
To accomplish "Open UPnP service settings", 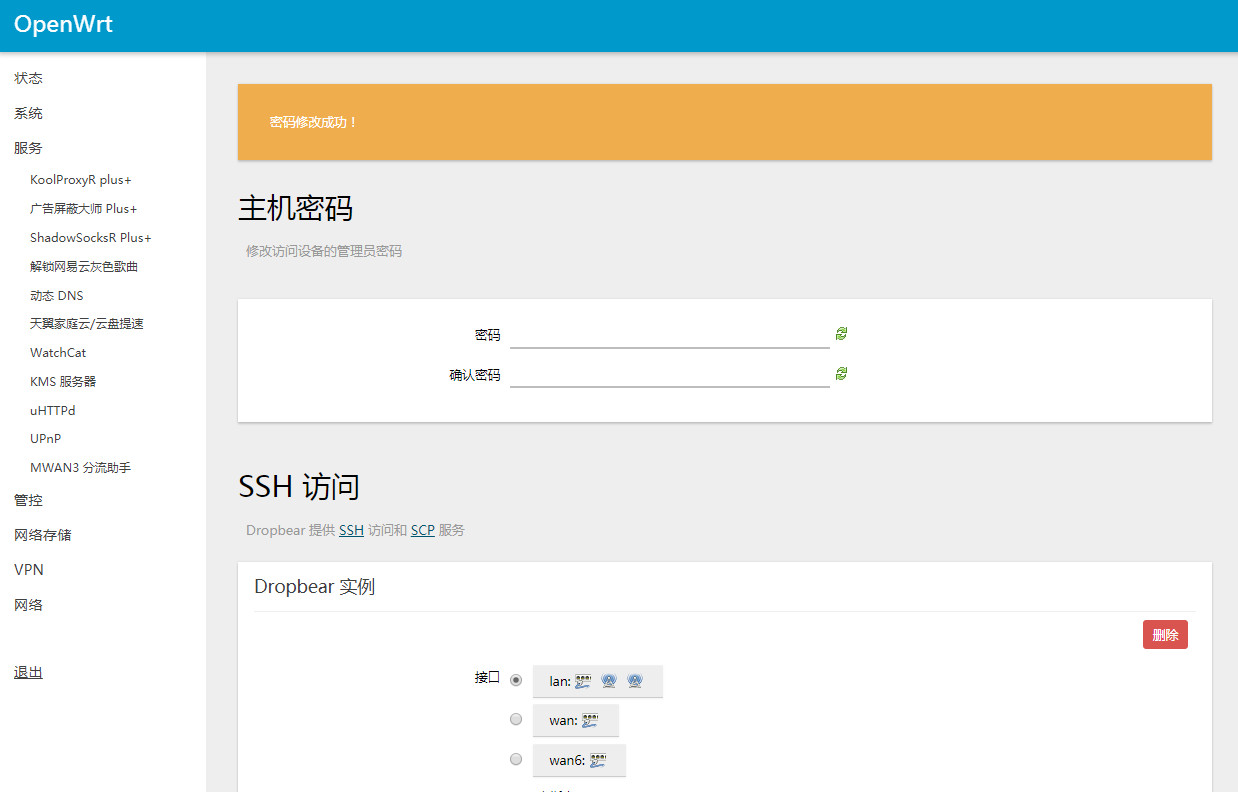I will coord(46,439).
